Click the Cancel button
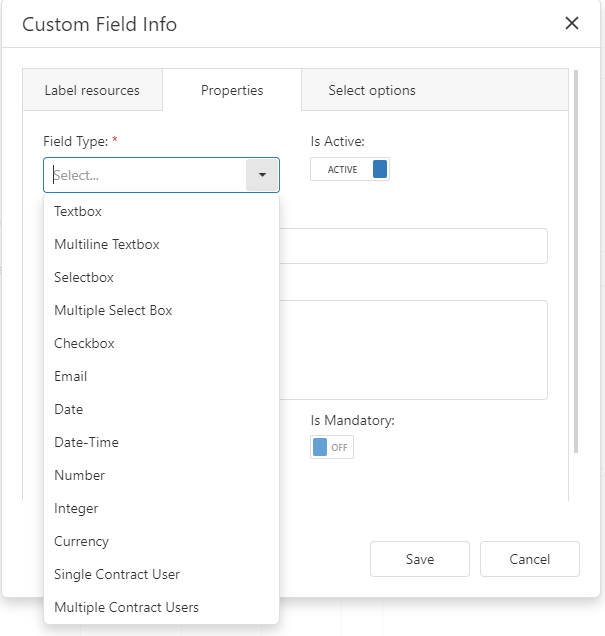This screenshot has width=605, height=636. tap(530, 559)
